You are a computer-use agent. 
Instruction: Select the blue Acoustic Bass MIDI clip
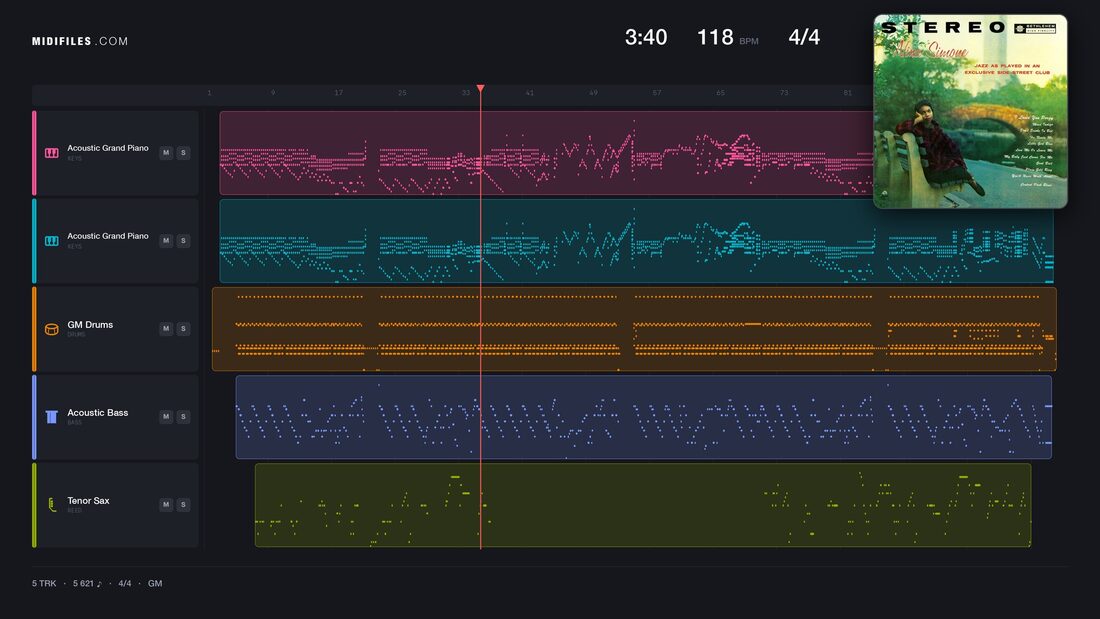pos(644,417)
